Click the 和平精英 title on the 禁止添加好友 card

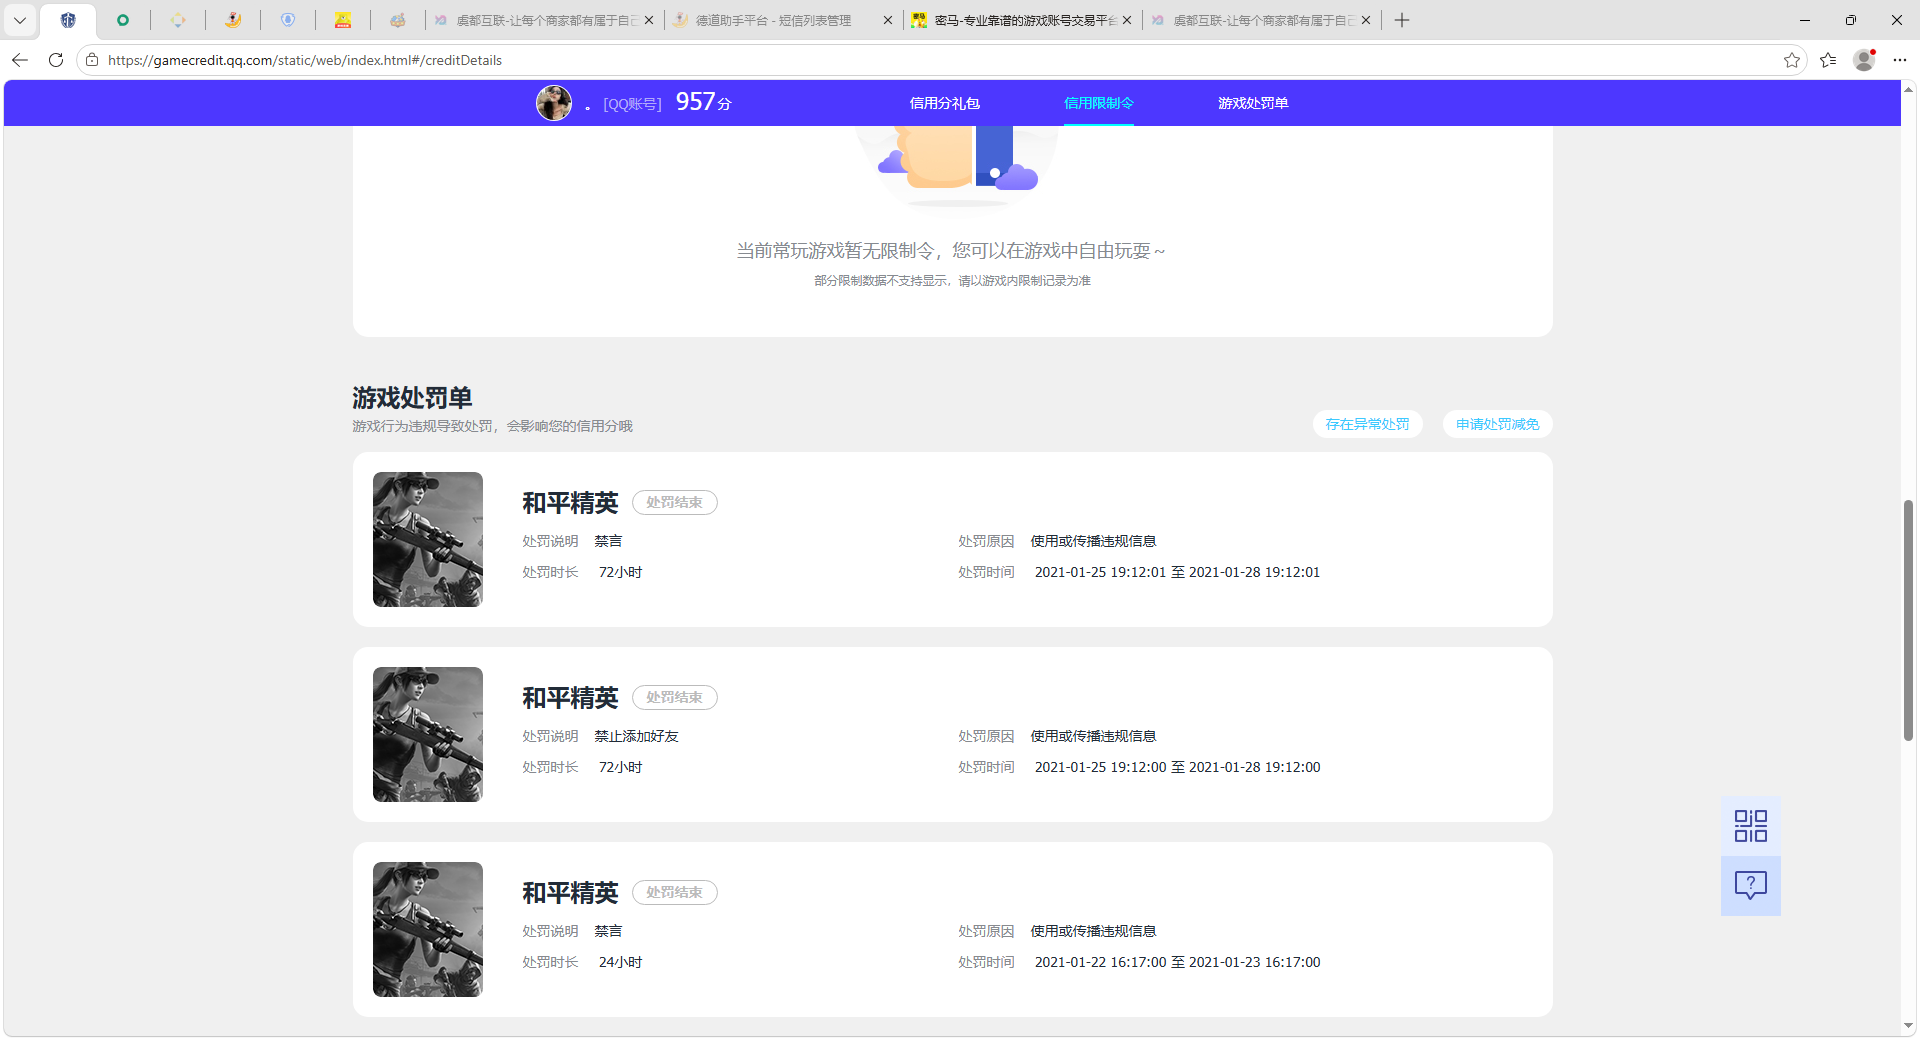pos(570,698)
